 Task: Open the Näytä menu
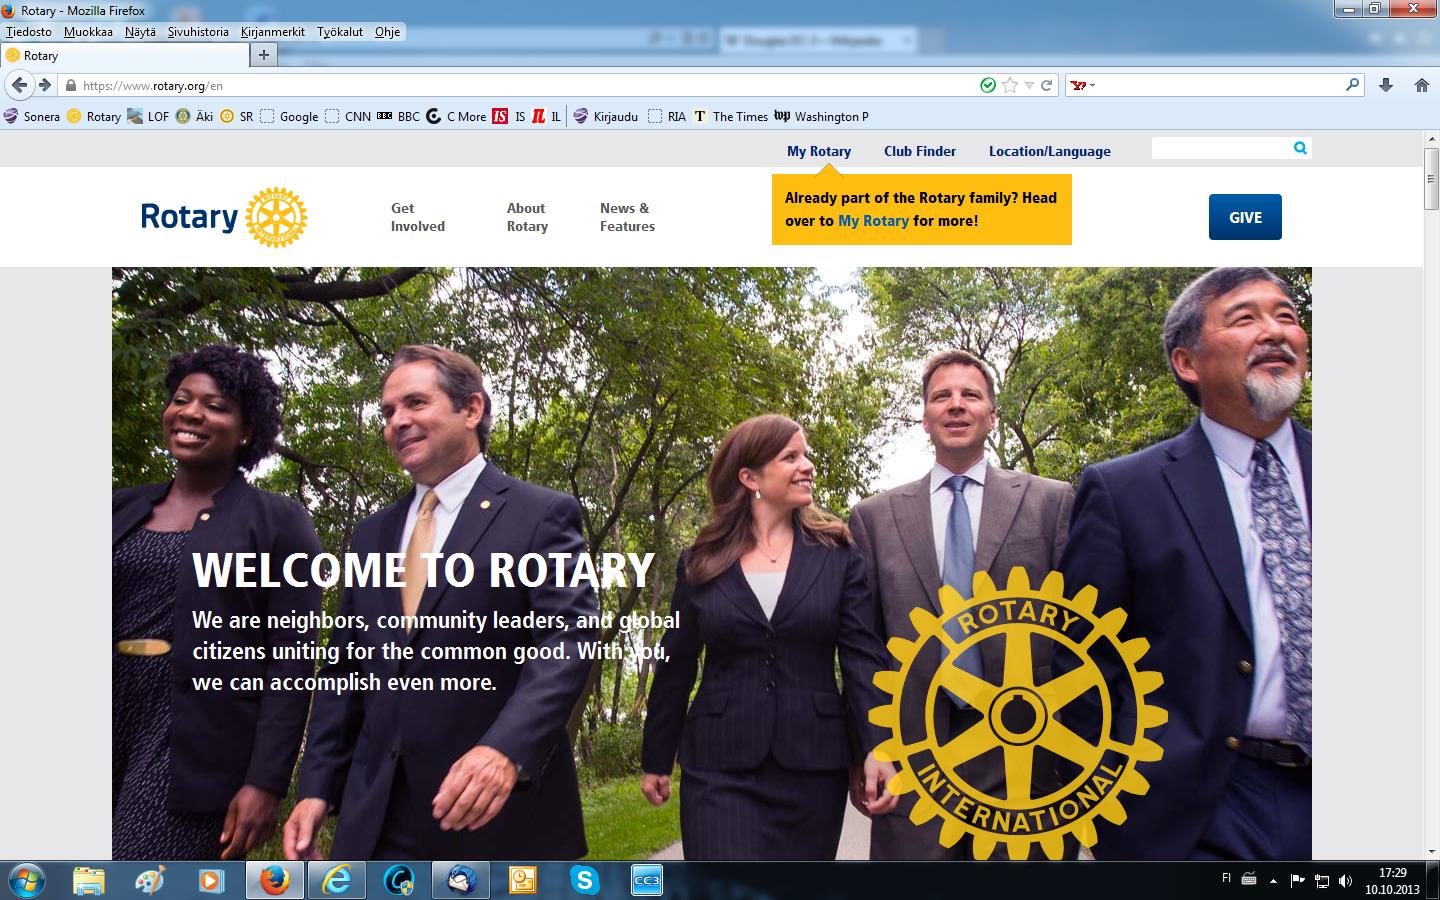[140, 31]
